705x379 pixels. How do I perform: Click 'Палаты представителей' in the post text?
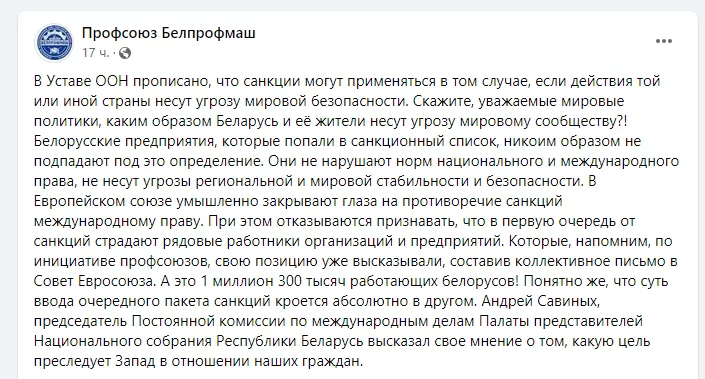click(561, 321)
